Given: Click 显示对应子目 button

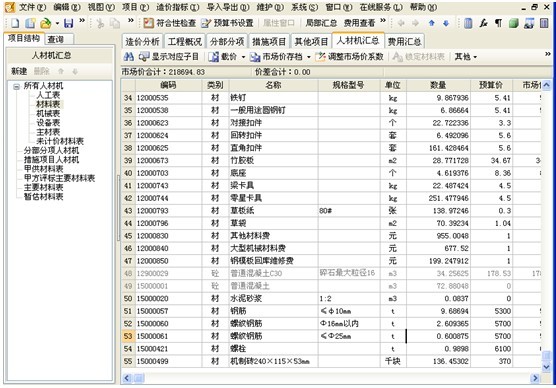Looking at the screenshot, I should (x=169, y=57).
